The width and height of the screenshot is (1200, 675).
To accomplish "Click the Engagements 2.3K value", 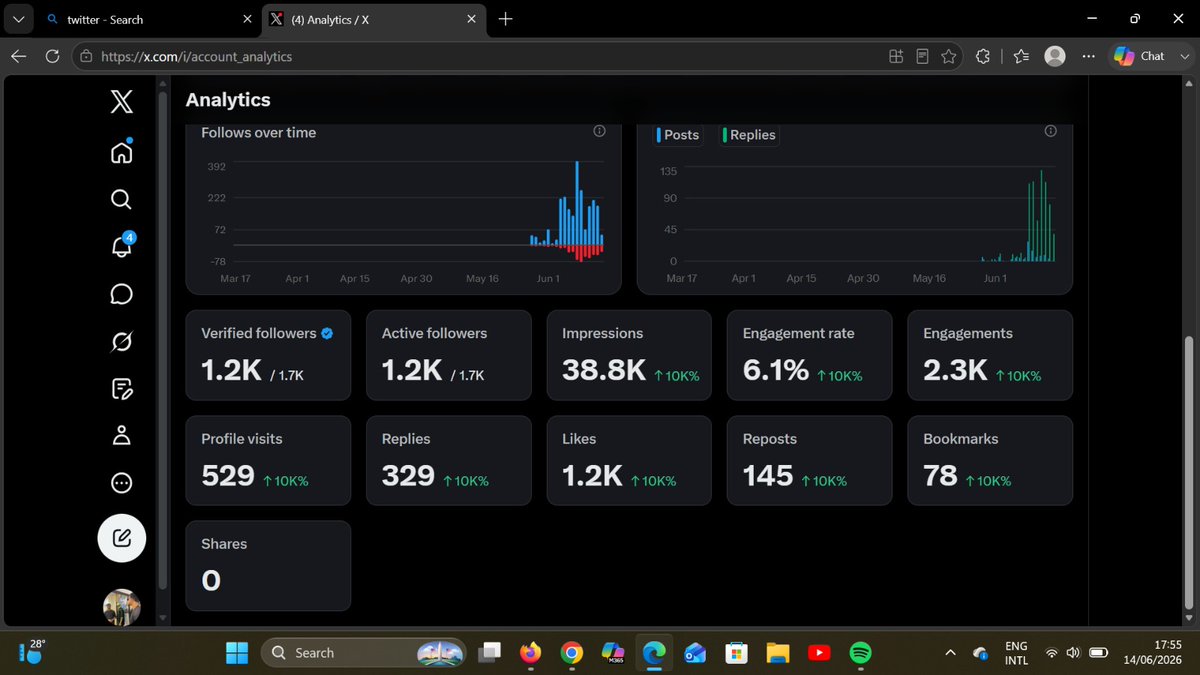I will click(x=955, y=370).
